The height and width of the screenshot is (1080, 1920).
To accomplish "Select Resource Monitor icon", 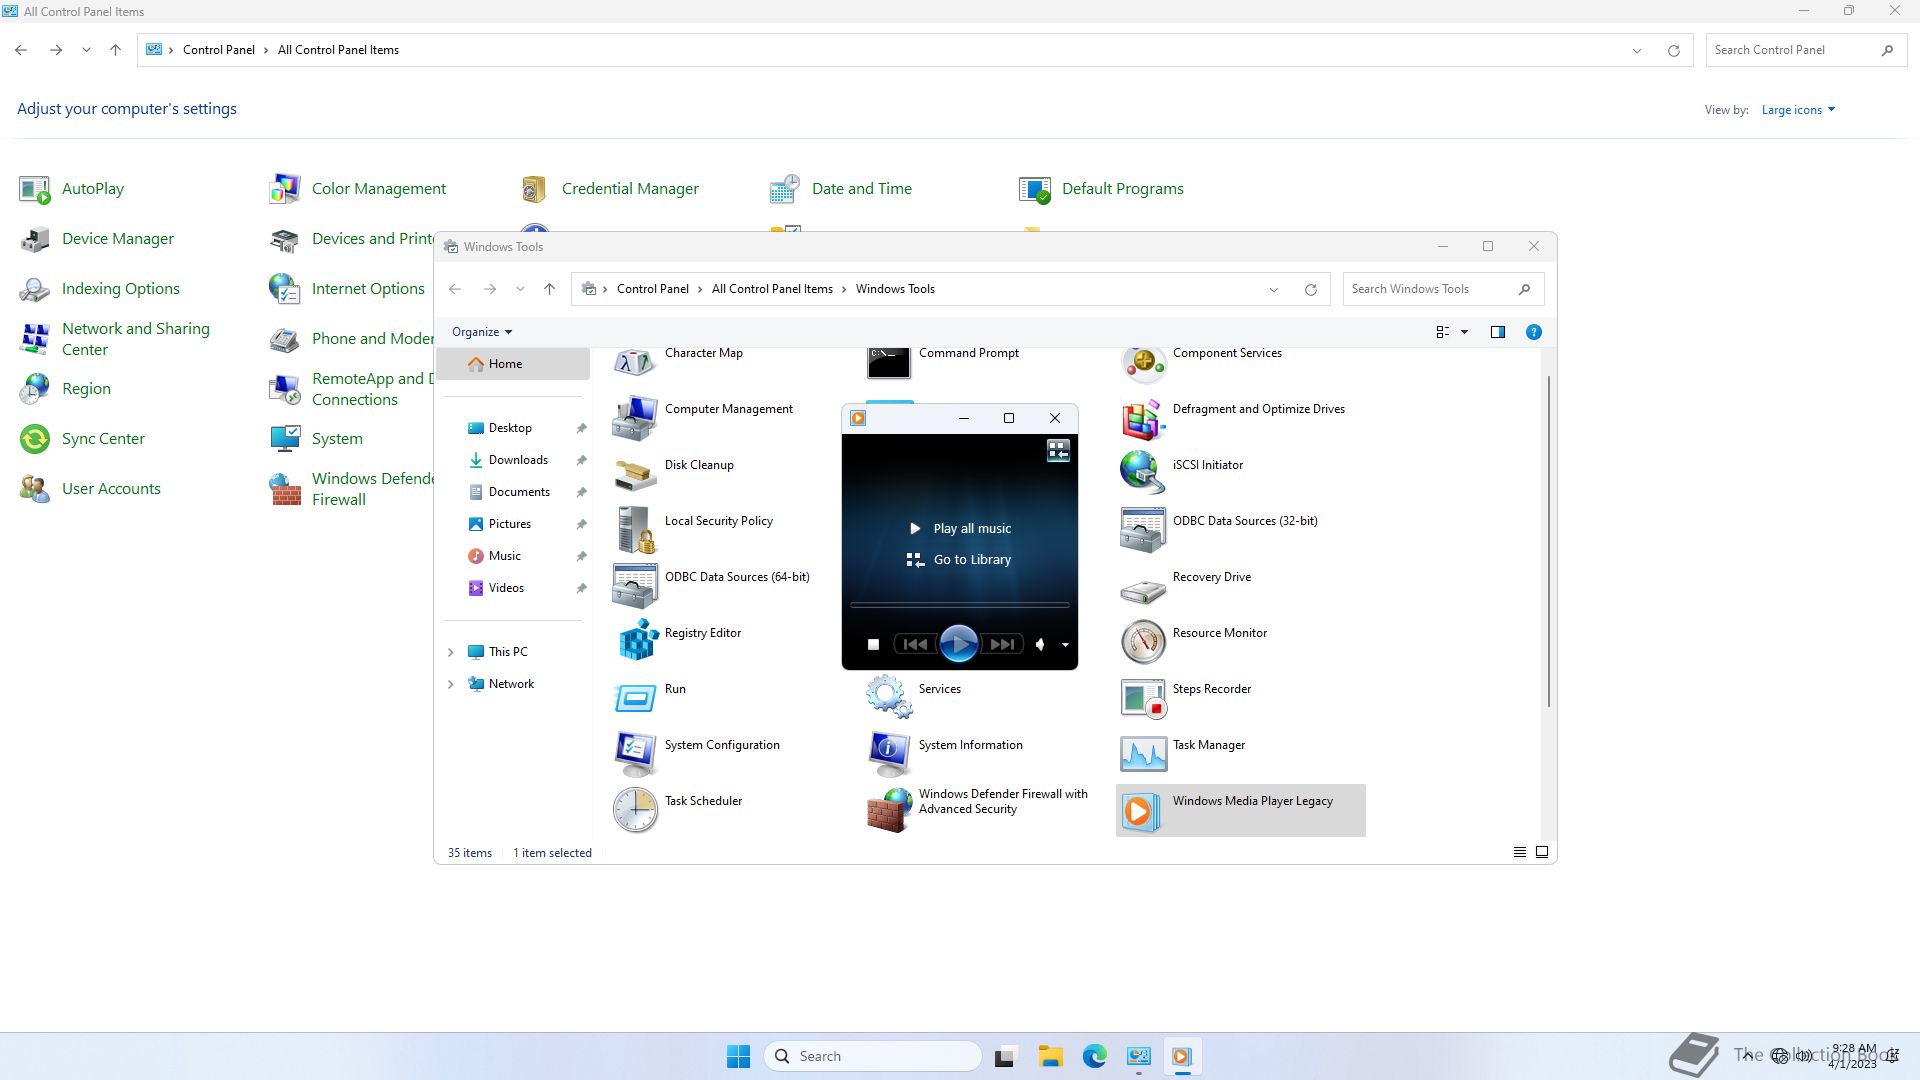I will [x=1143, y=642].
